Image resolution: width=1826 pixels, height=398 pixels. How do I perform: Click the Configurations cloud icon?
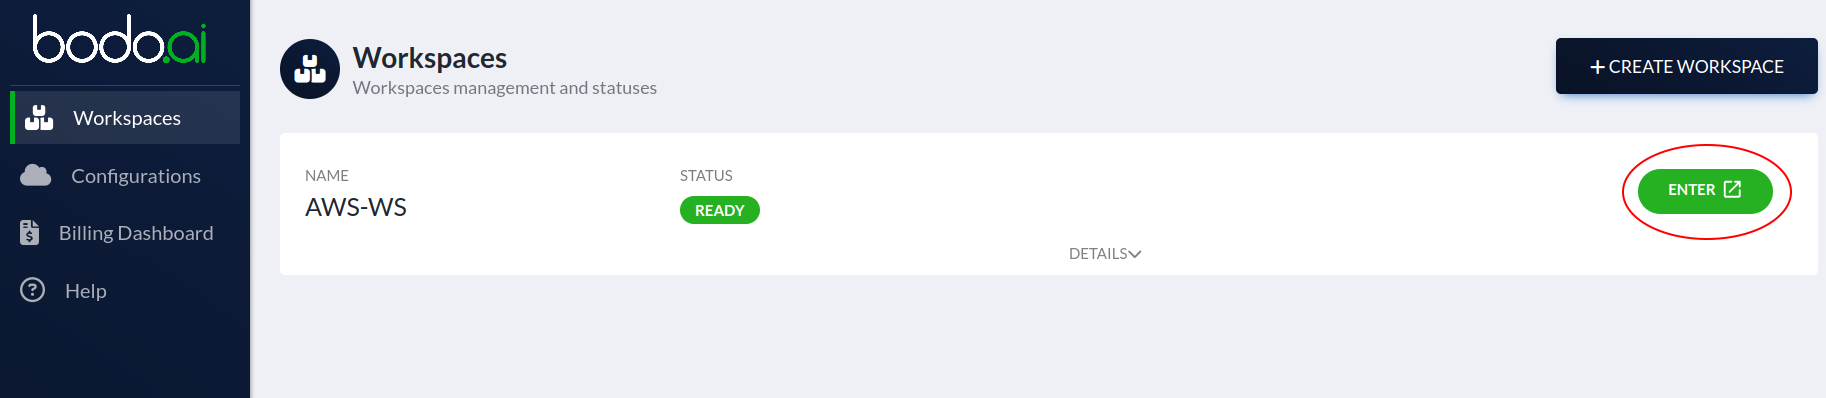[36, 176]
